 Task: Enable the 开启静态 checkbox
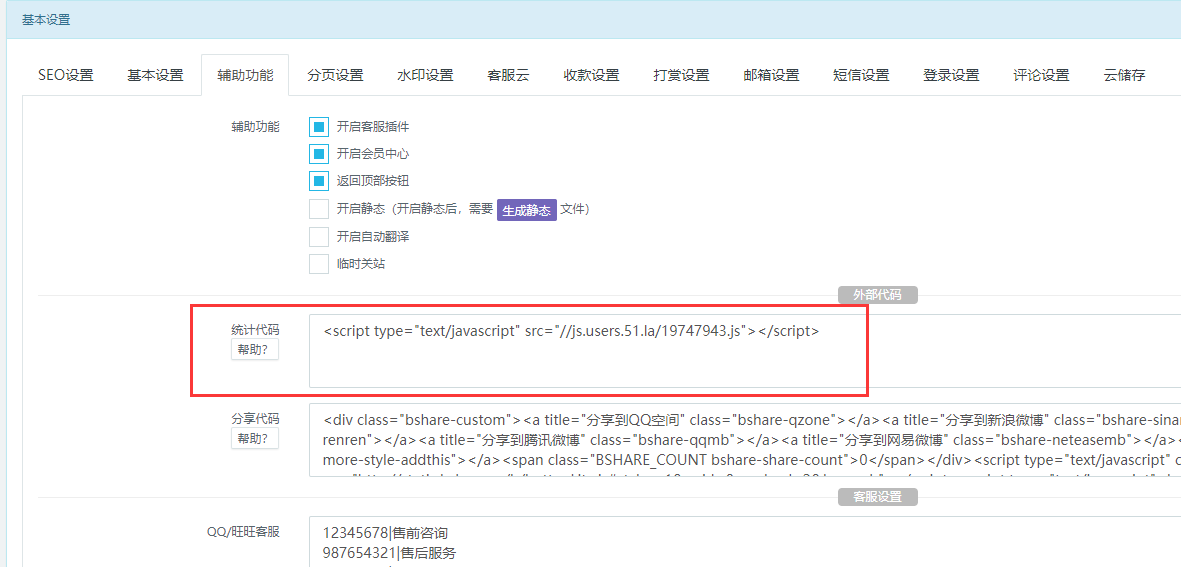(319, 209)
